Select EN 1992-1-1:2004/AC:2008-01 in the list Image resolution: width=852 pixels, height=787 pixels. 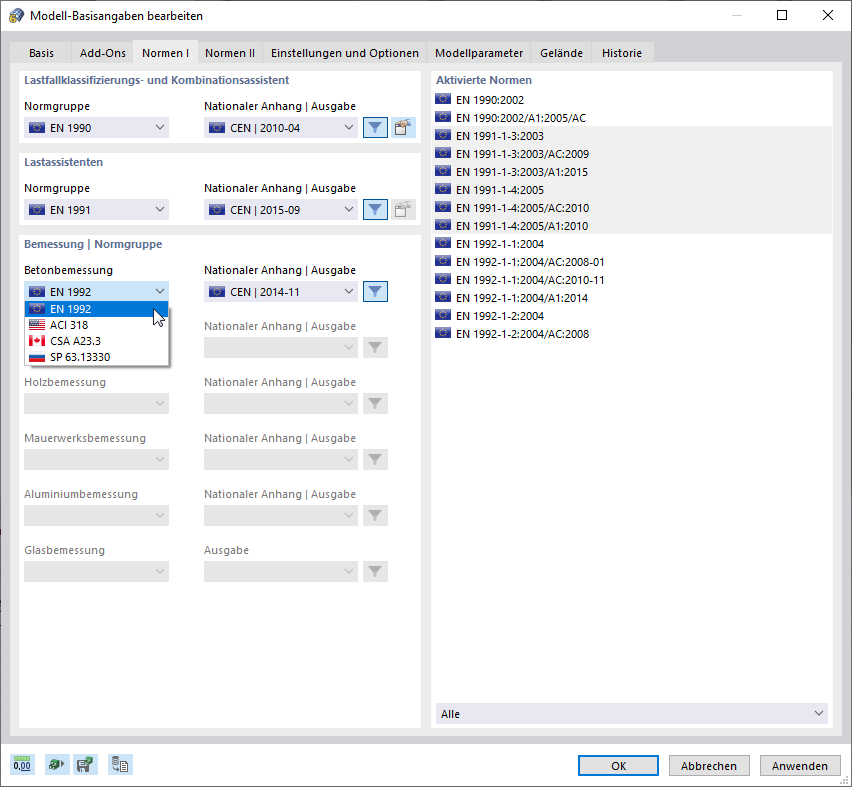pyautogui.click(x=632, y=262)
